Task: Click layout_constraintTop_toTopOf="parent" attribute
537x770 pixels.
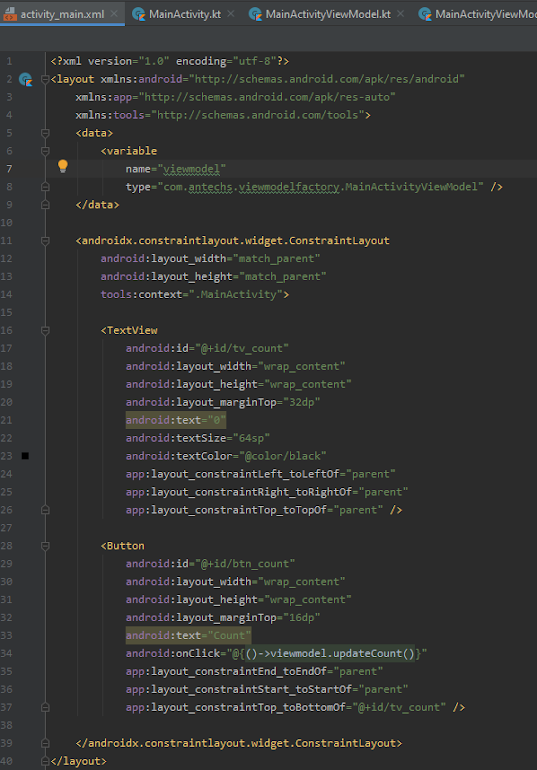Action: 254,510
